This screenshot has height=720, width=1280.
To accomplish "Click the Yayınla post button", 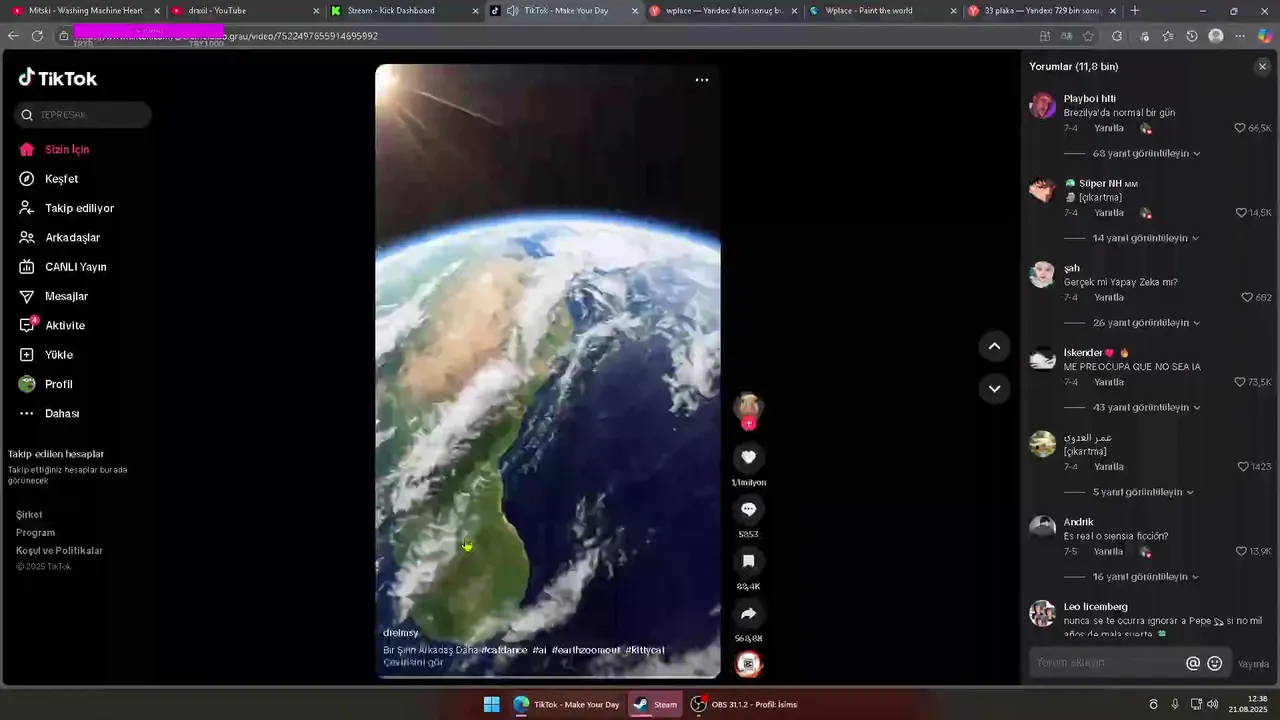I will point(1253,664).
